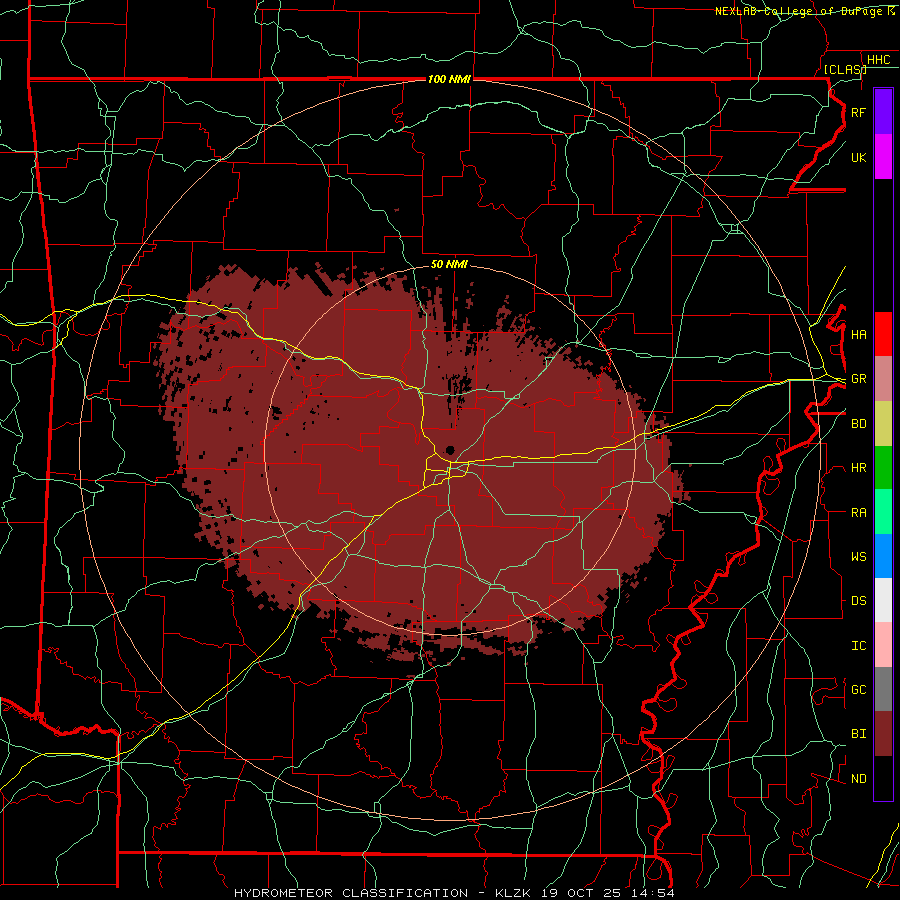Click the NEXLAB College of DuPage credit
The width and height of the screenshot is (900, 900).
click(x=805, y=11)
